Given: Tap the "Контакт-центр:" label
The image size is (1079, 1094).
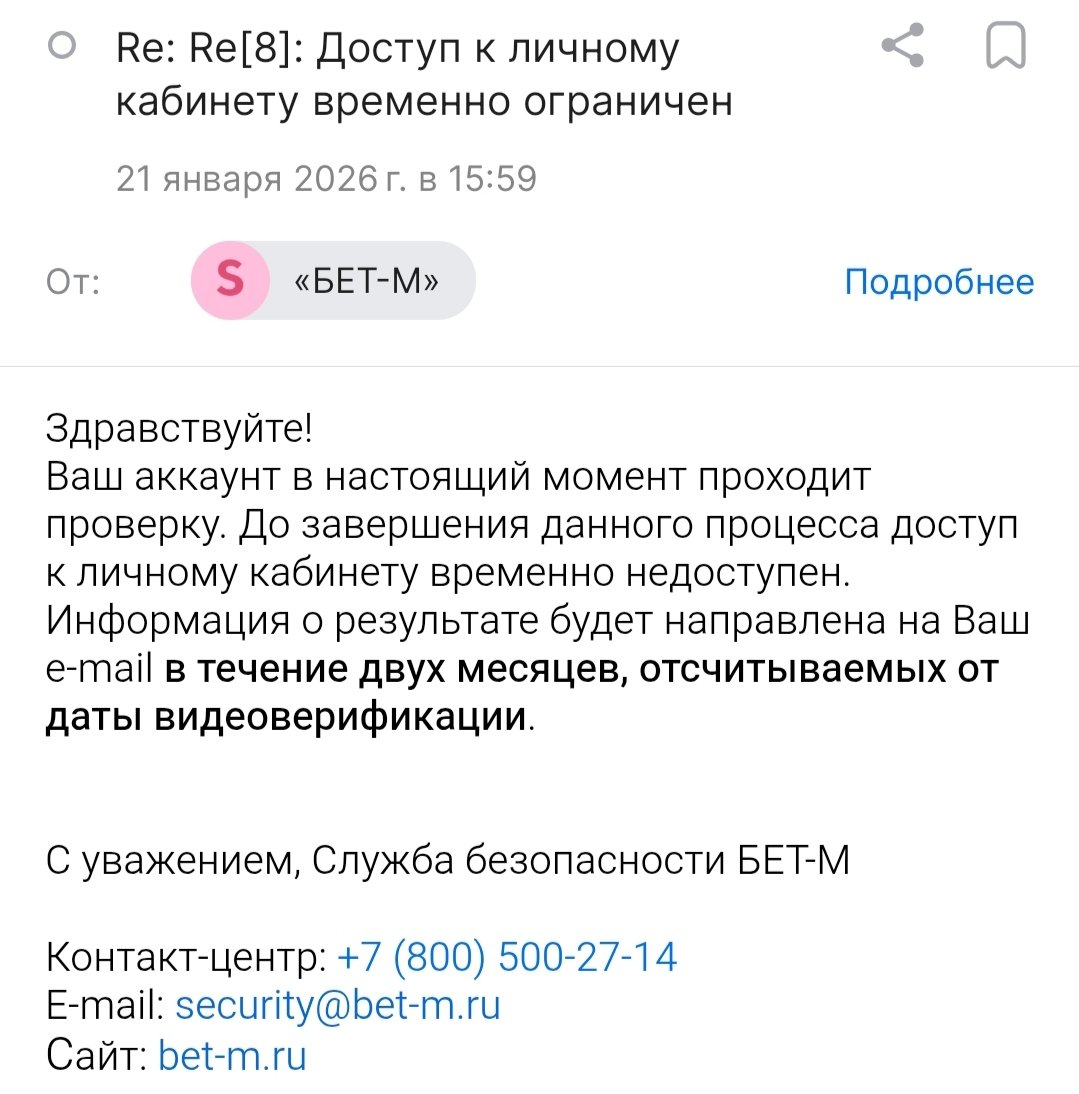Looking at the screenshot, I should 186,957.
